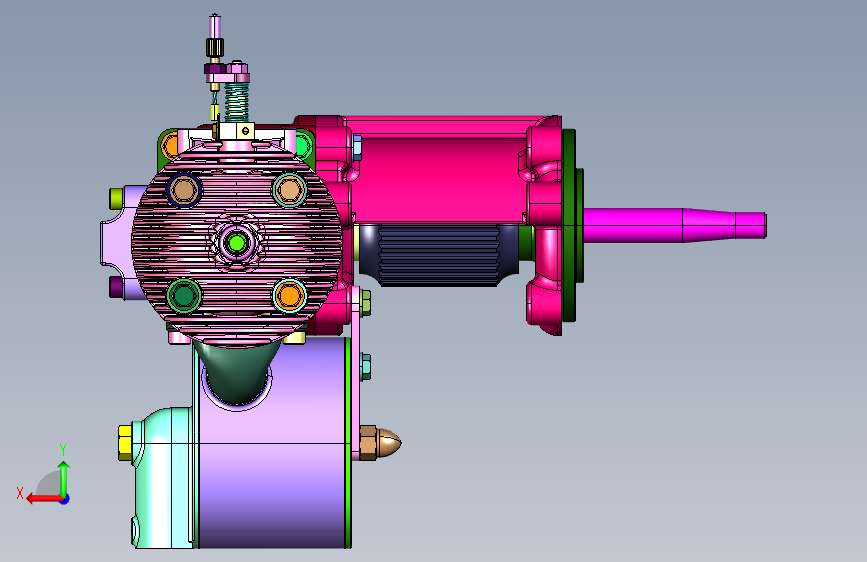Select the tapered magenta output shaft
The image size is (867, 562).
675,225
